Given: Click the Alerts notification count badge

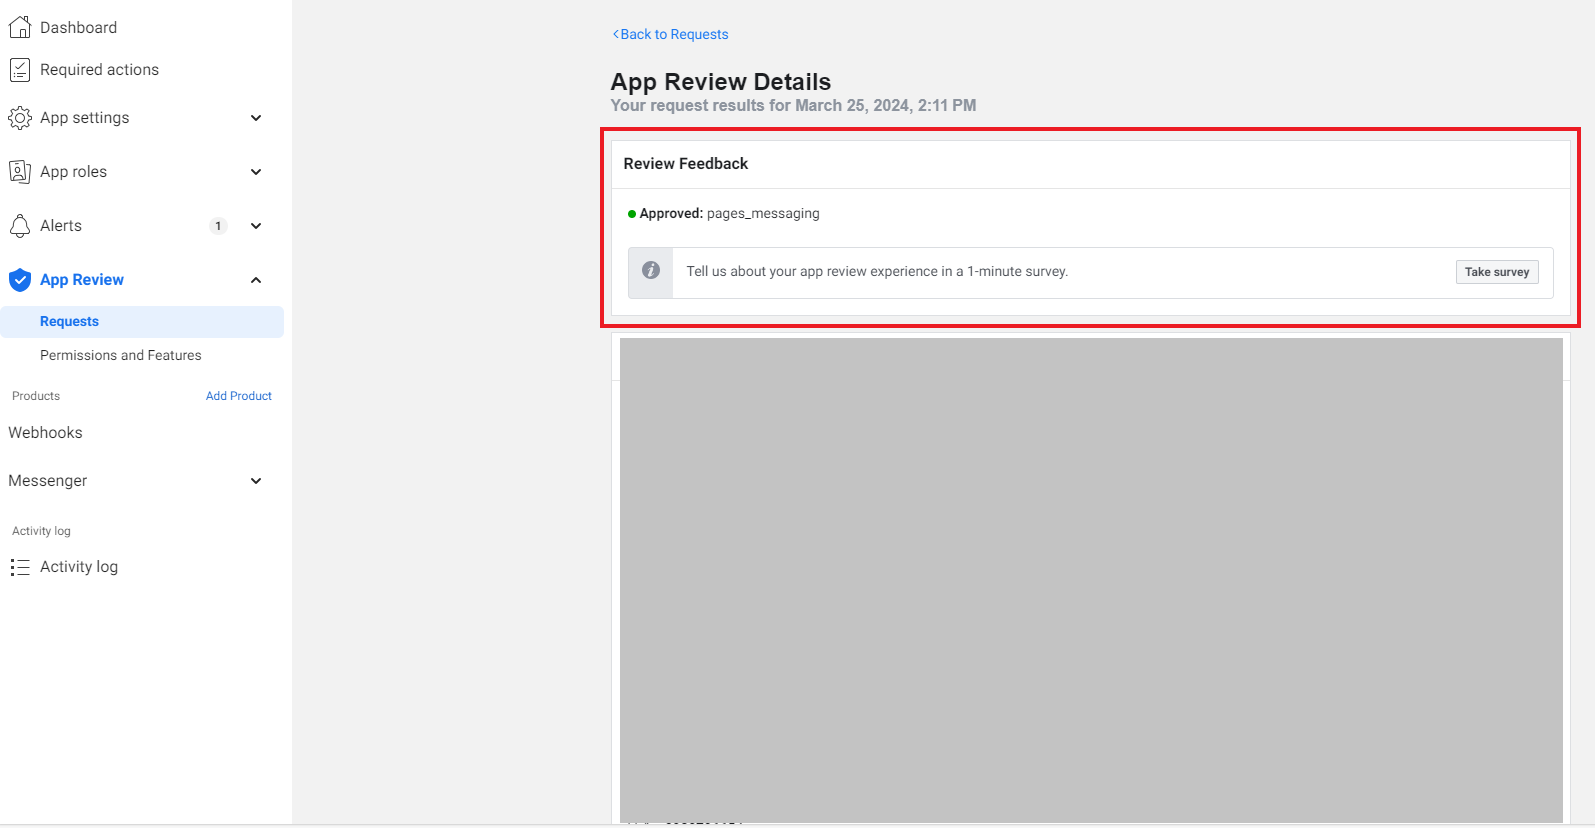Looking at the screenshot, I should (218, 226).
